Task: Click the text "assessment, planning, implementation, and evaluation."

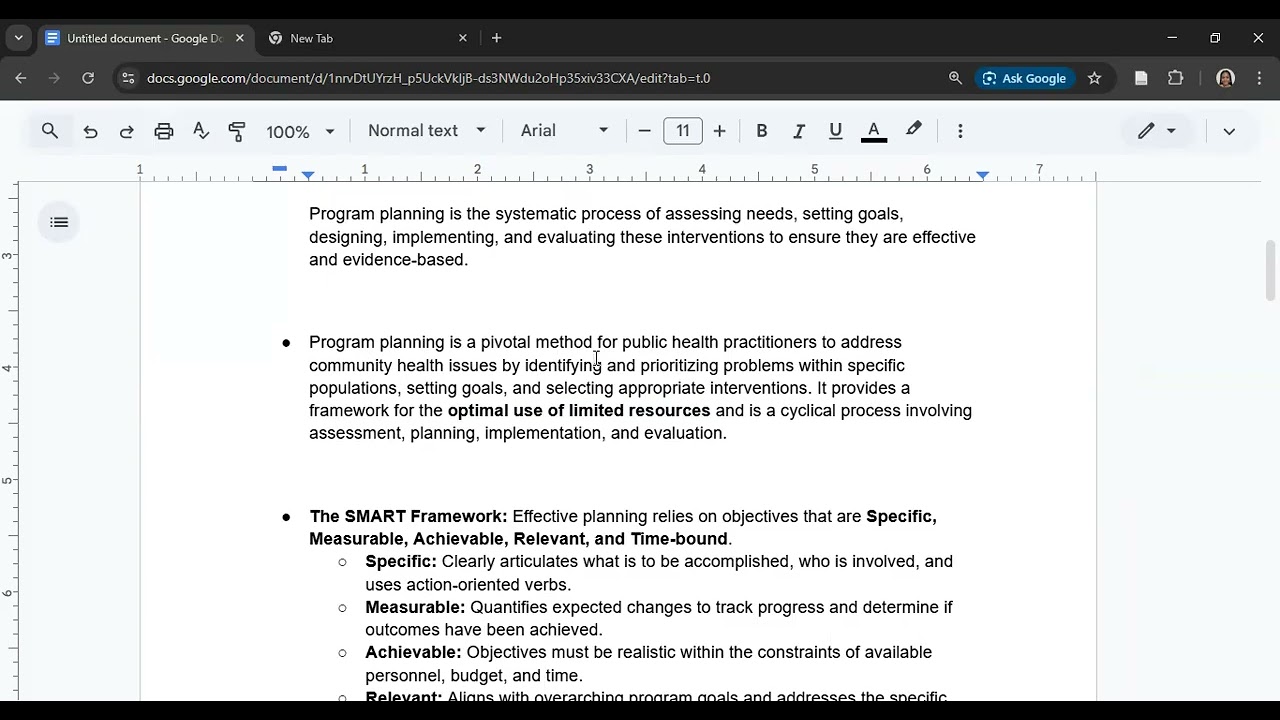Action: [x=518, y=434]
